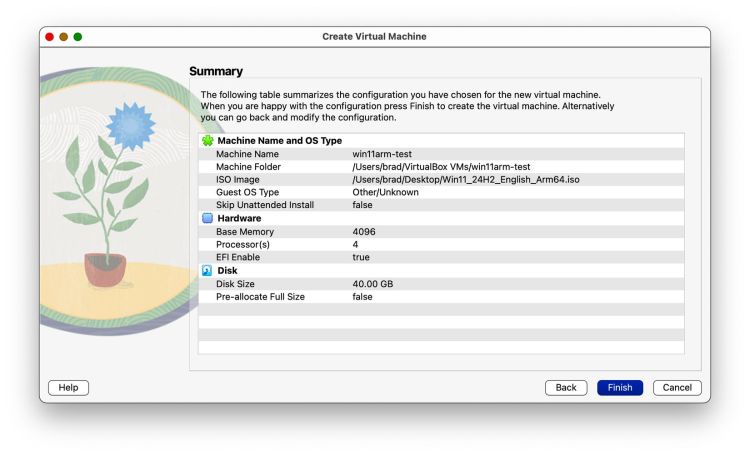The width and height of the screenshot is (750, 455).
Task: Click the green Machine Name and OS Type icon
Action: 208,141
